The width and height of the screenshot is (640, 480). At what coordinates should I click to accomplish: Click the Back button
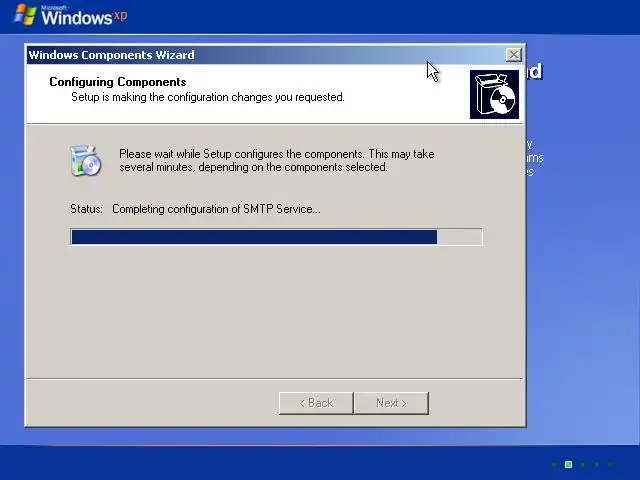point(316,403)
